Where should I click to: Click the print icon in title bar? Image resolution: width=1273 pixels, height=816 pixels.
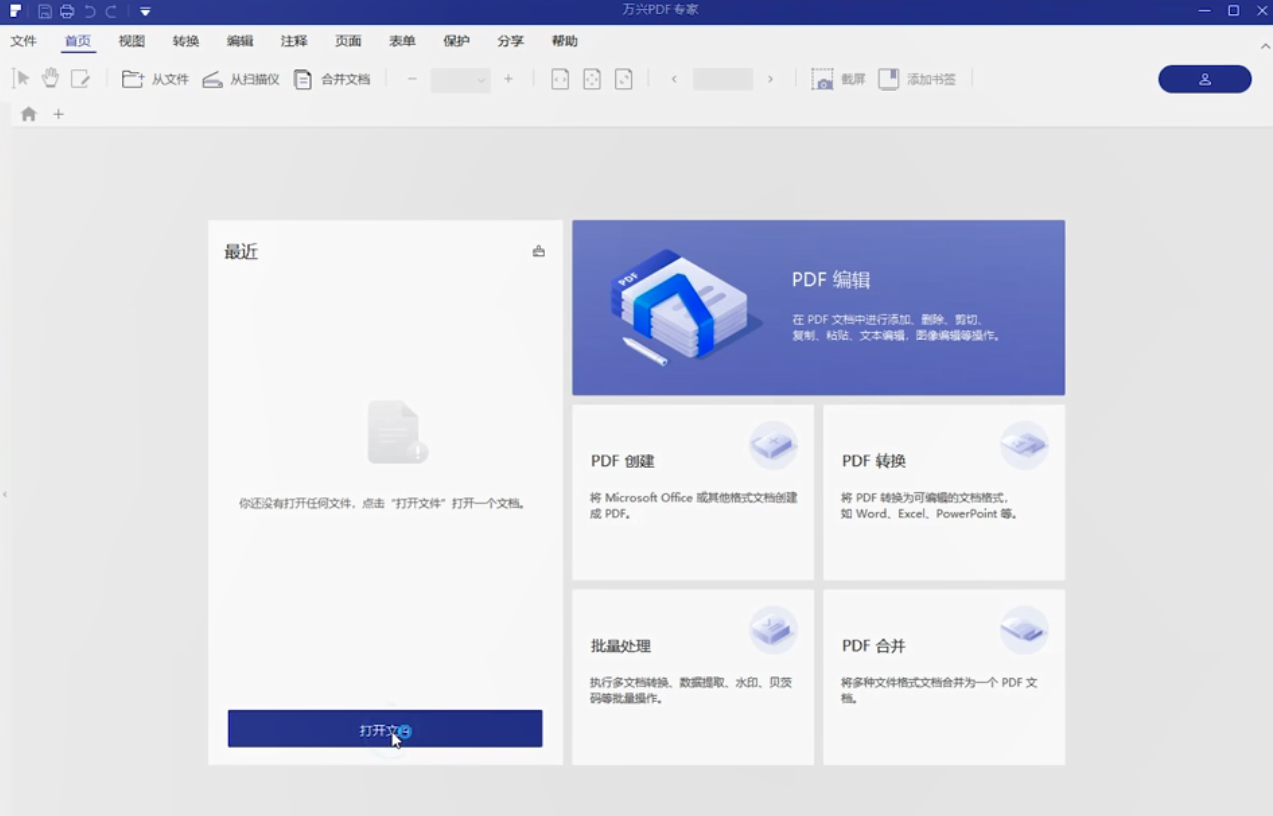pos(67,11)
